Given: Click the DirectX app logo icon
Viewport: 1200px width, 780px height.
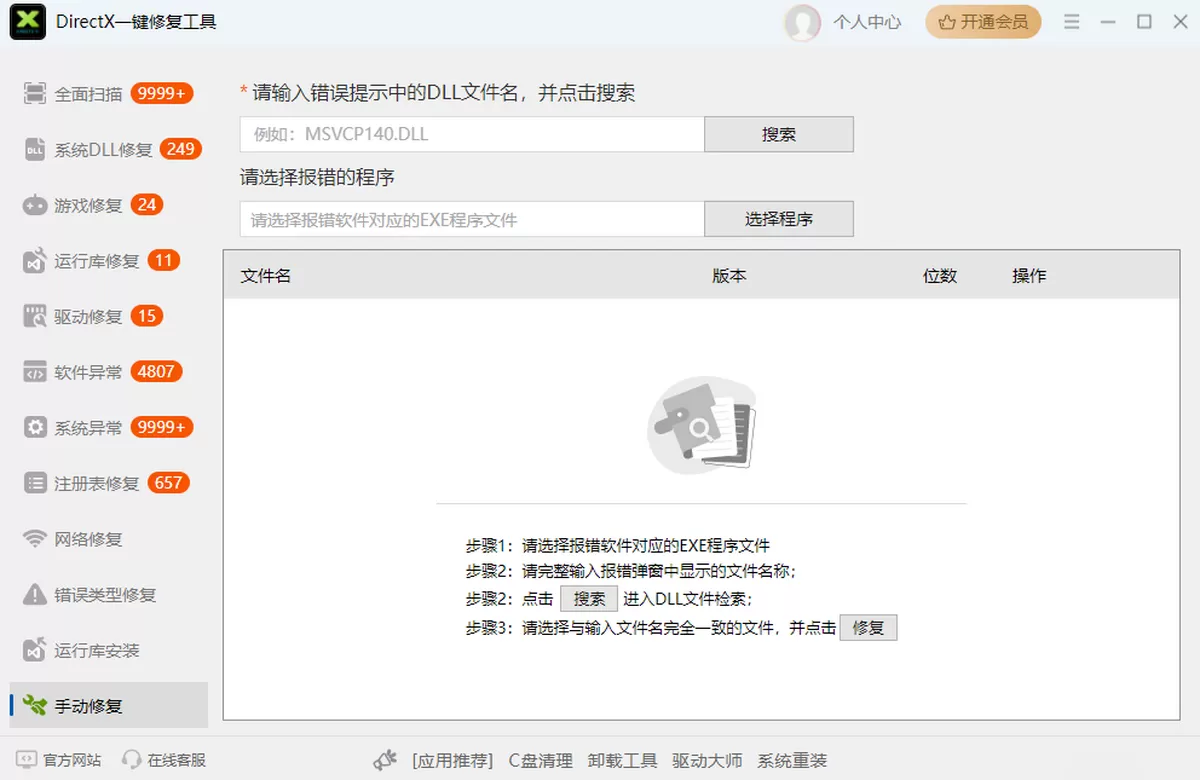Looking at the screenshot, I should point(27,22).
